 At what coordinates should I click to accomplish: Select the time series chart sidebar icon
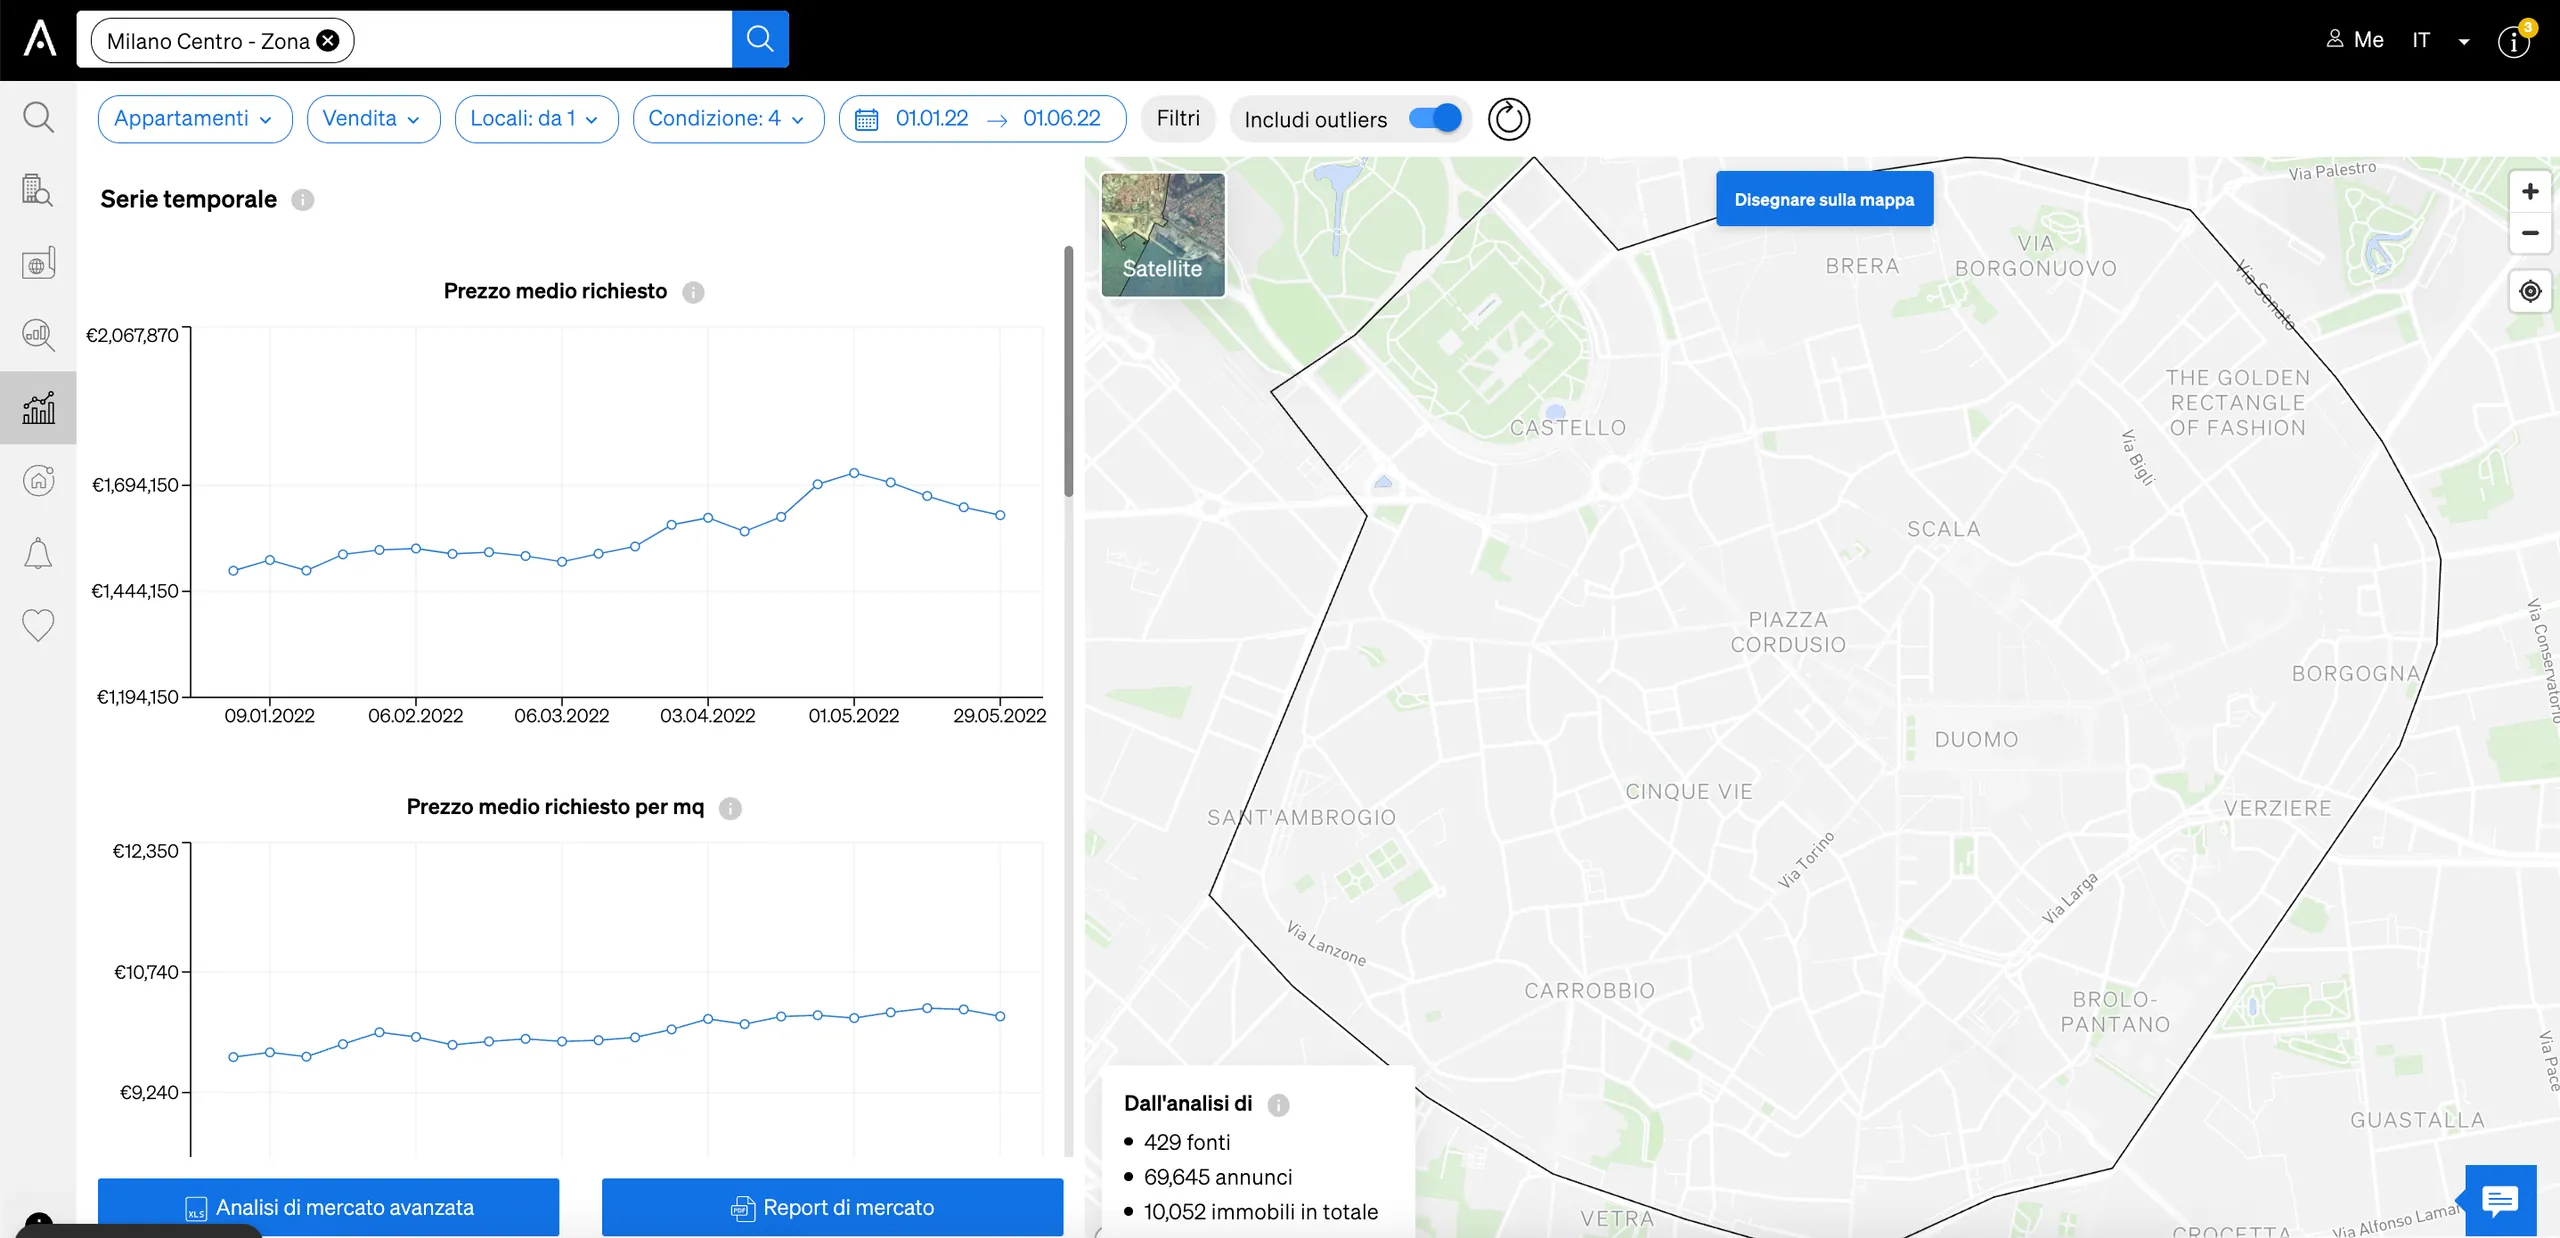(38, 408)
